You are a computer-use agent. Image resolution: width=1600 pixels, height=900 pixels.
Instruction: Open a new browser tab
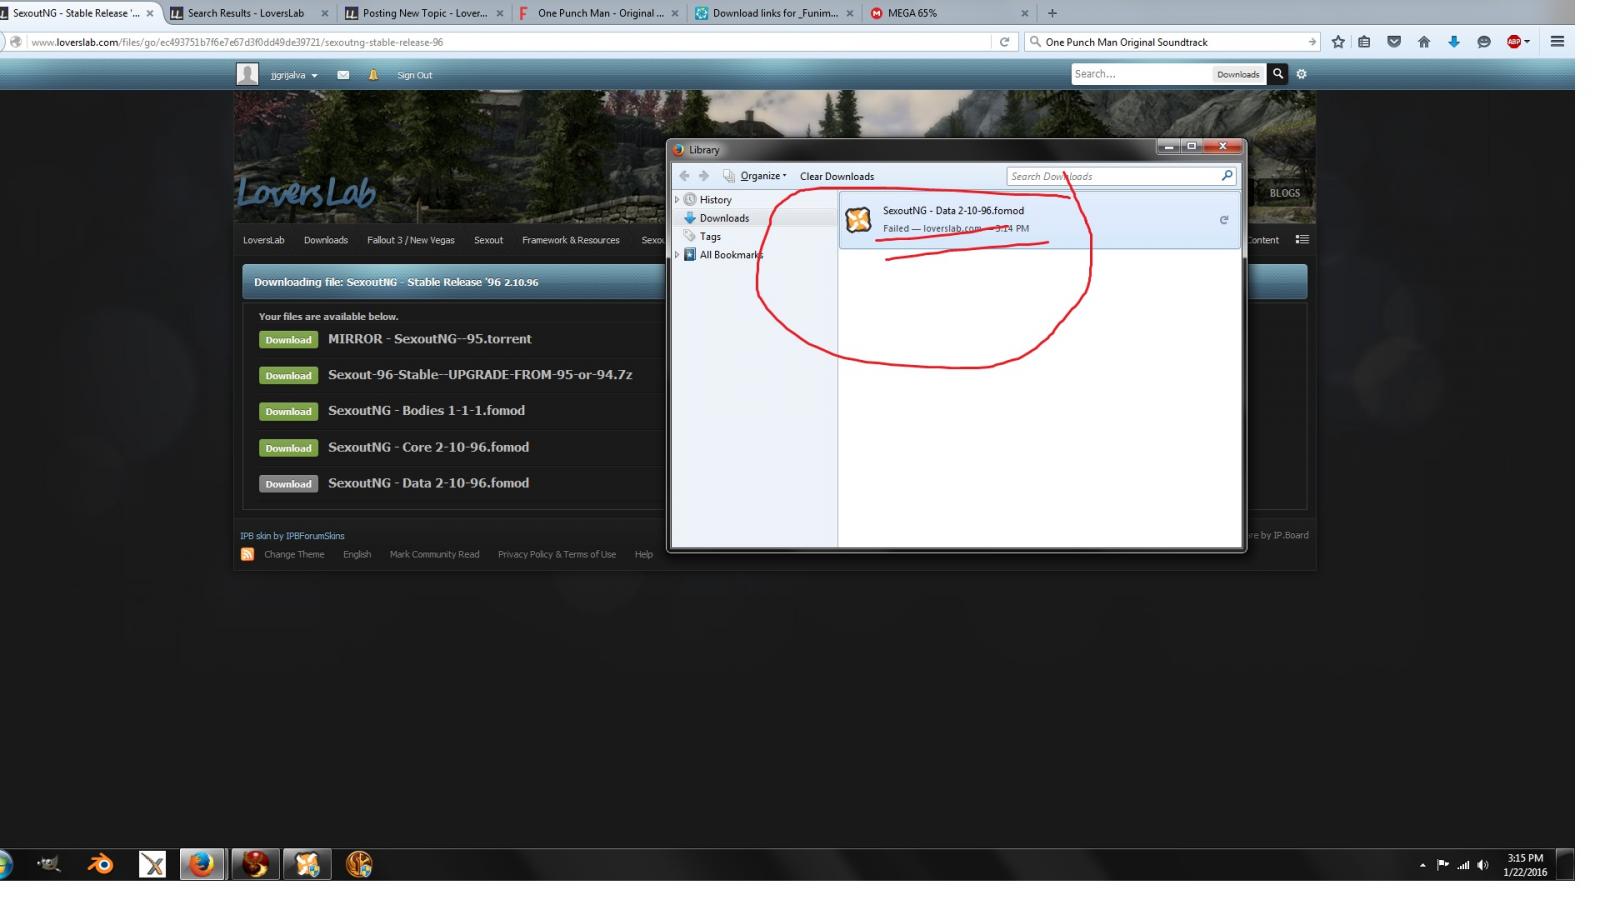point(1052,13)
